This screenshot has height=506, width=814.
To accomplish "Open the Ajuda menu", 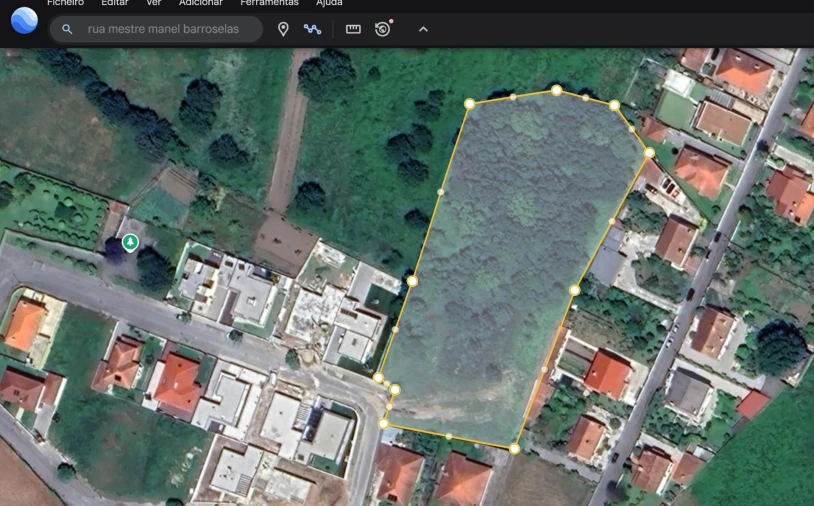I will 329,3.
